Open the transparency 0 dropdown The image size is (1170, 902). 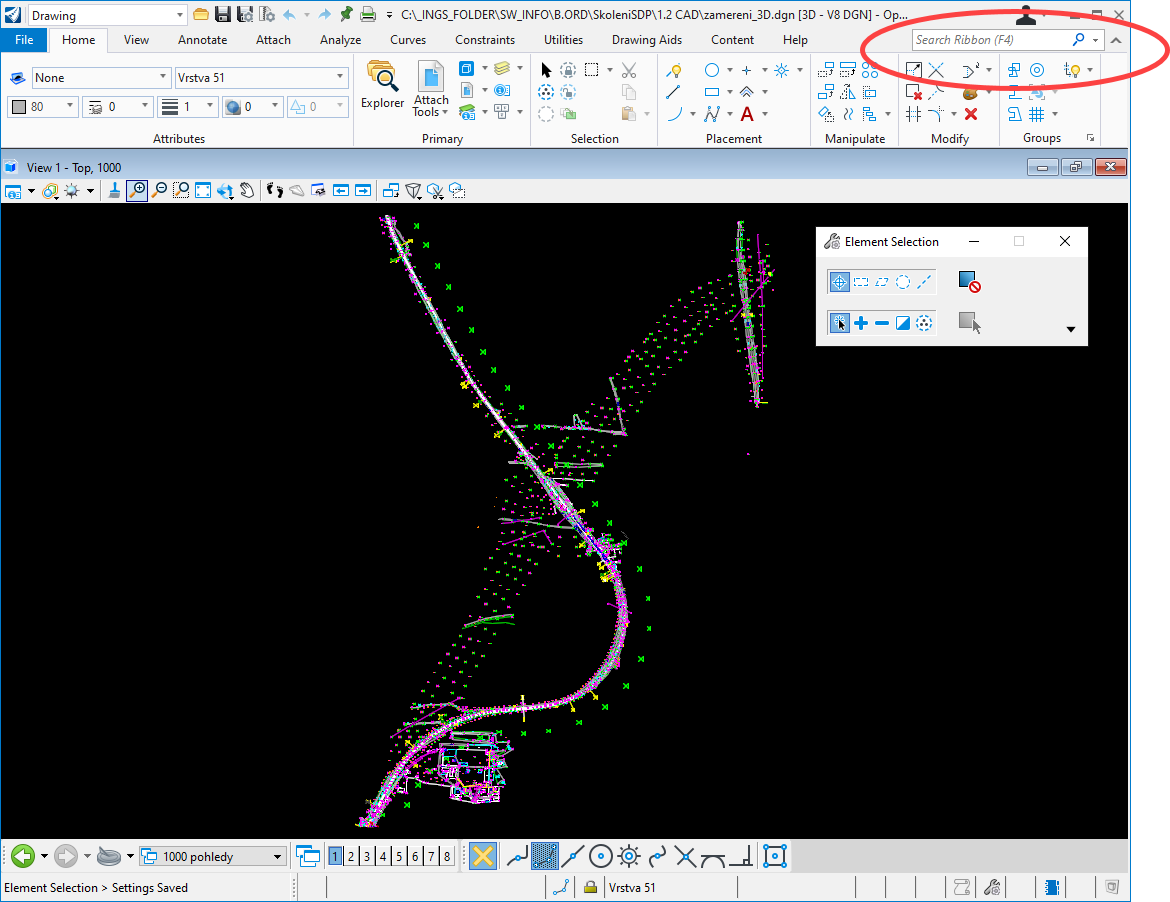pos(253,107)
